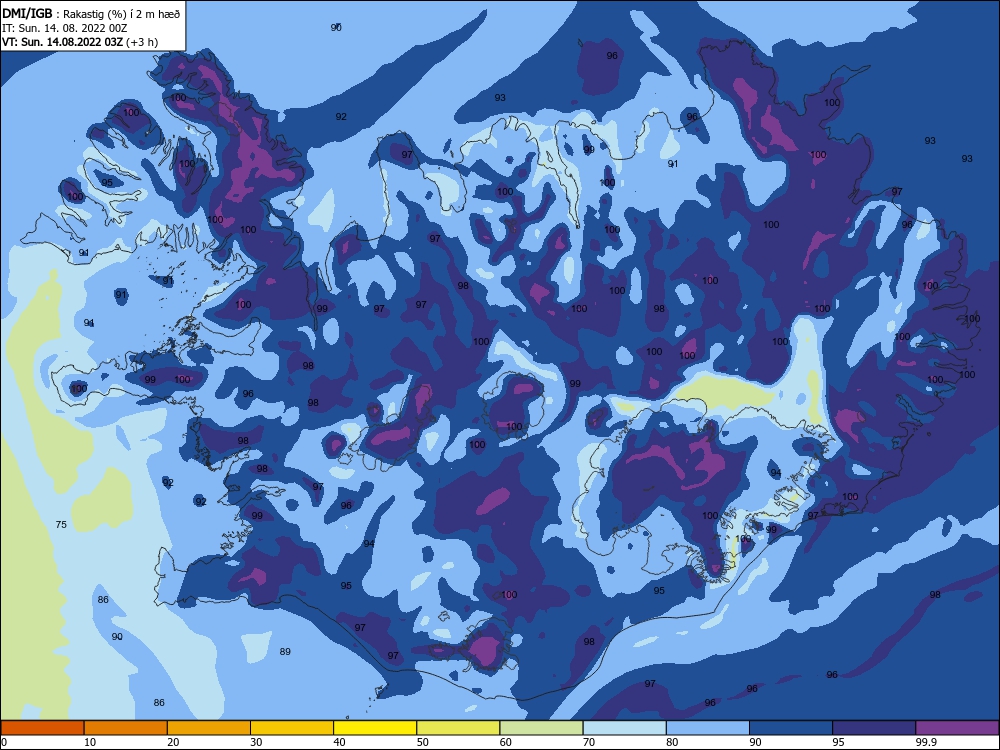Image resolution: width=1000 pixels, height=750 pixels.
Task: Click the purple legend swatch above 99.9
Action: tap(957, 728)
